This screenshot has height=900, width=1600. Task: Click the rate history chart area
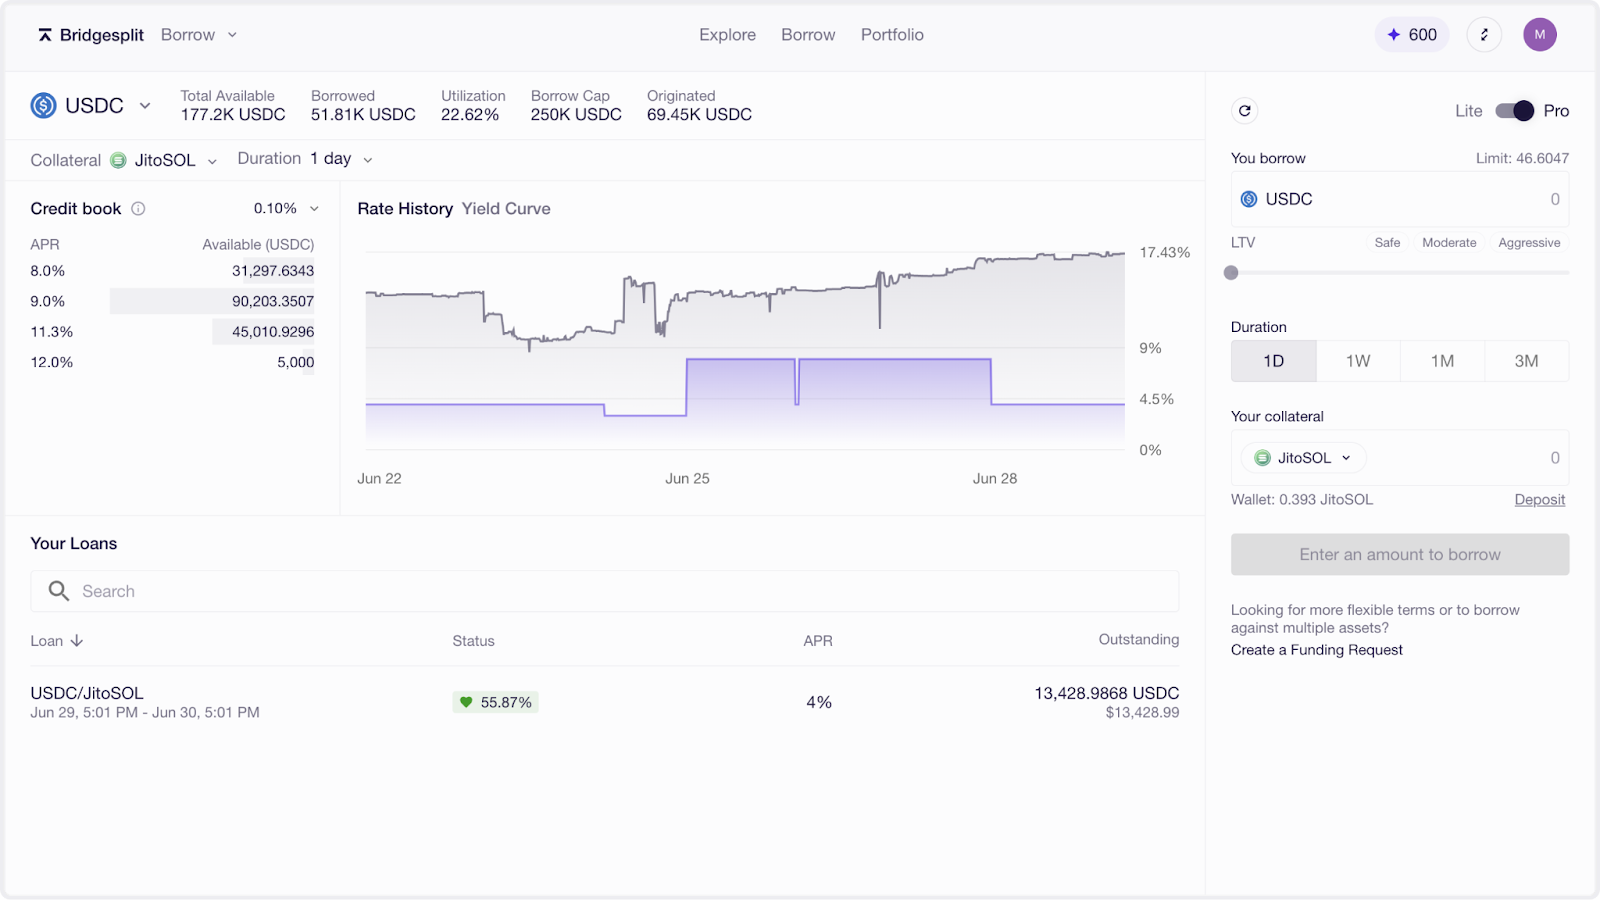[x=745, y=350]
